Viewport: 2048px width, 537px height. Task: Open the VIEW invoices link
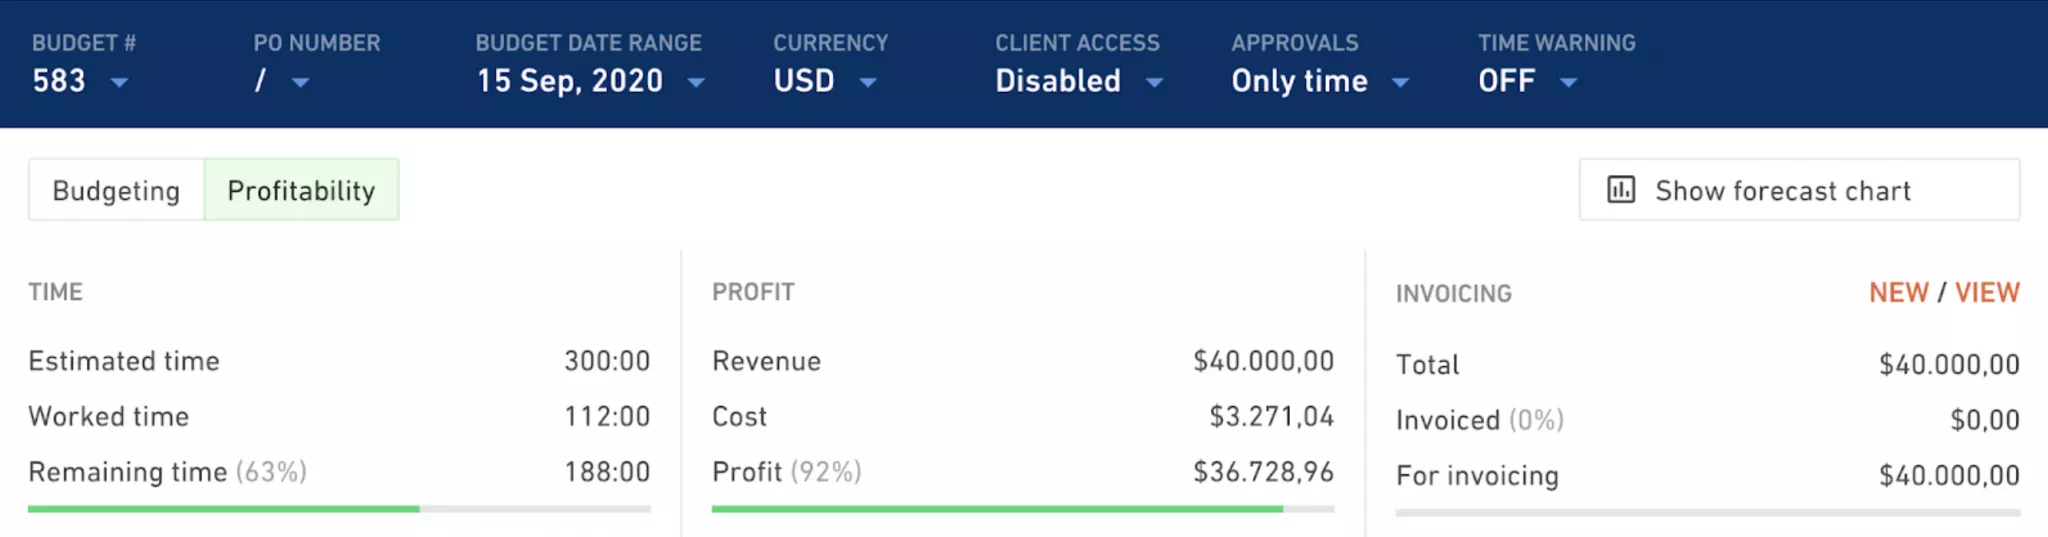(x=1987, y=293)
